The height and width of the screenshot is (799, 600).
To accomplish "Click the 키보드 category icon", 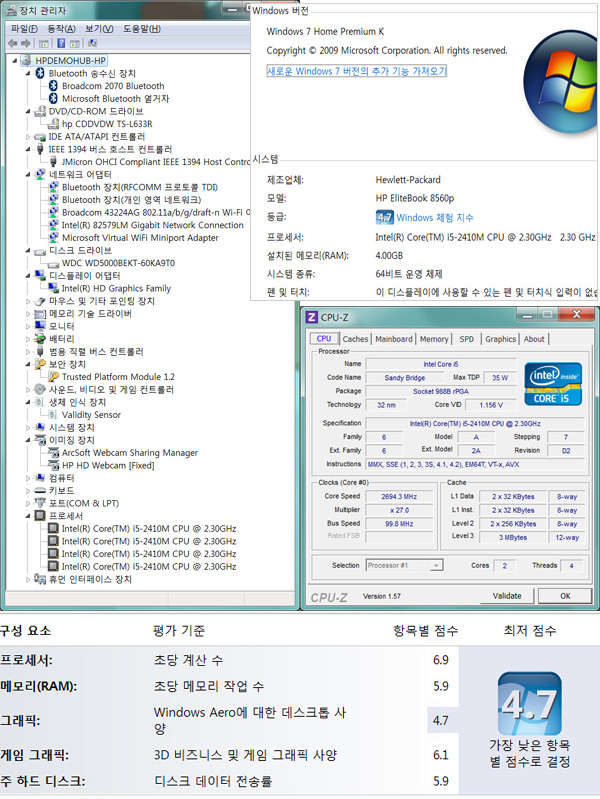I will pyautogui.click(x=40, y=490).
